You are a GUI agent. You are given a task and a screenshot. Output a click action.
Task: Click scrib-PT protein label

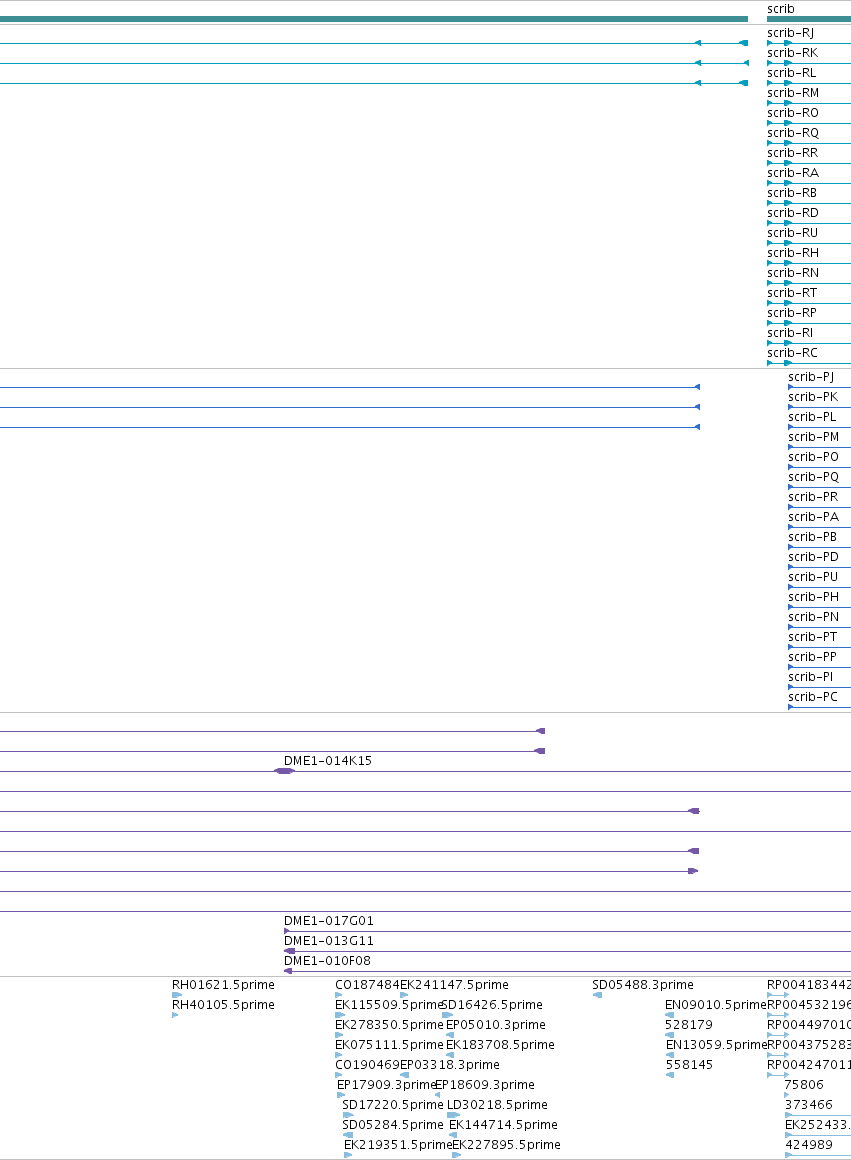[x=813, y=636]
